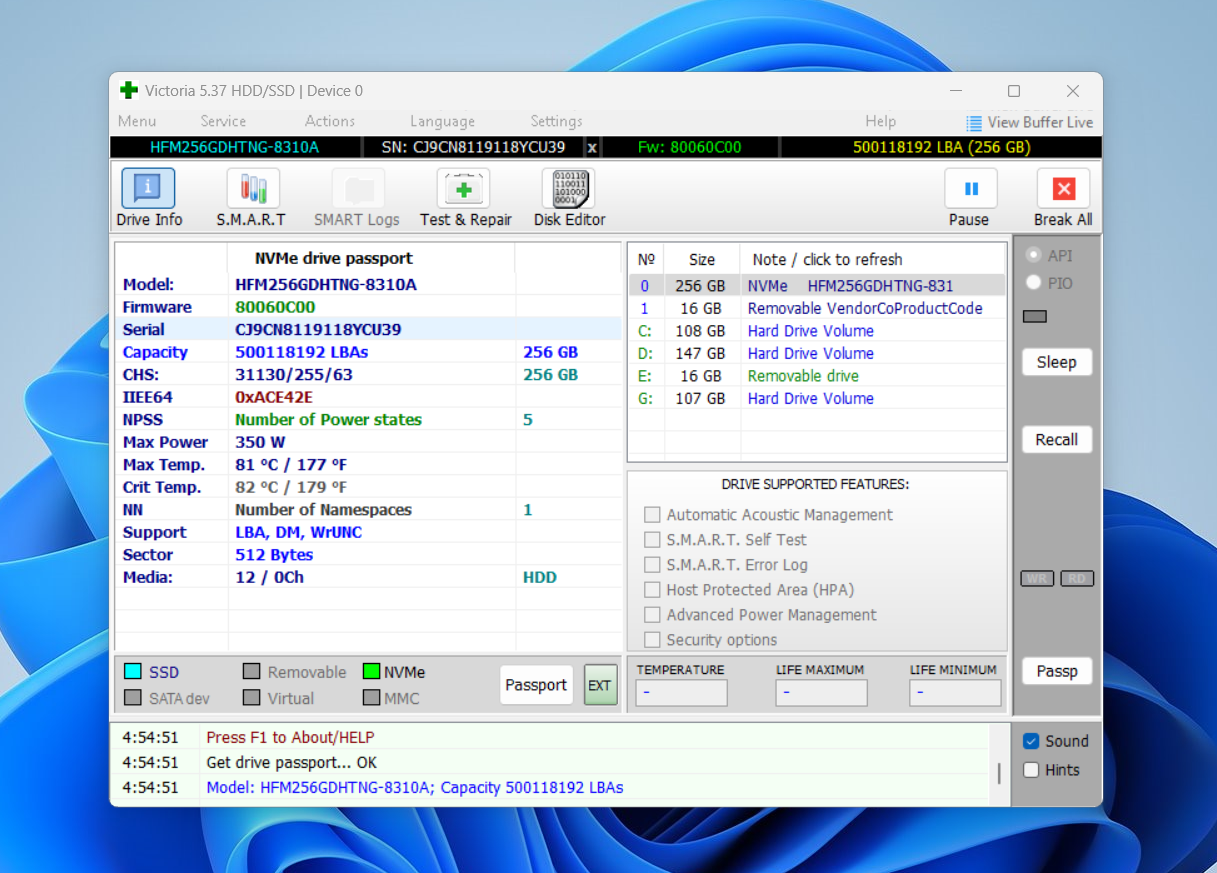
Task: Click the Passport button
Action: pos(536,685)
